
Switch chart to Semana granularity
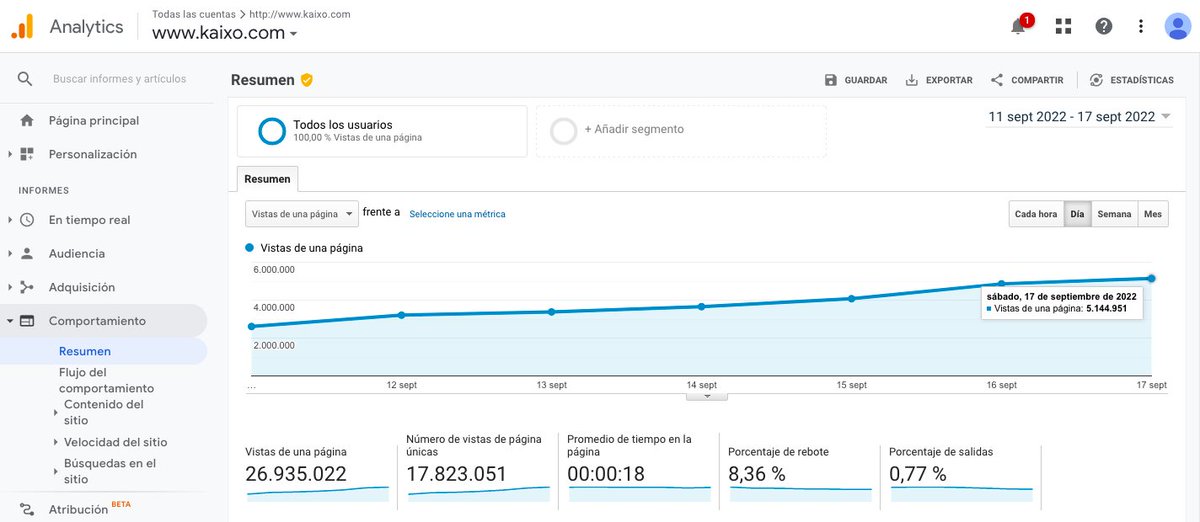pyautogui.click(x=1114, y=214)
